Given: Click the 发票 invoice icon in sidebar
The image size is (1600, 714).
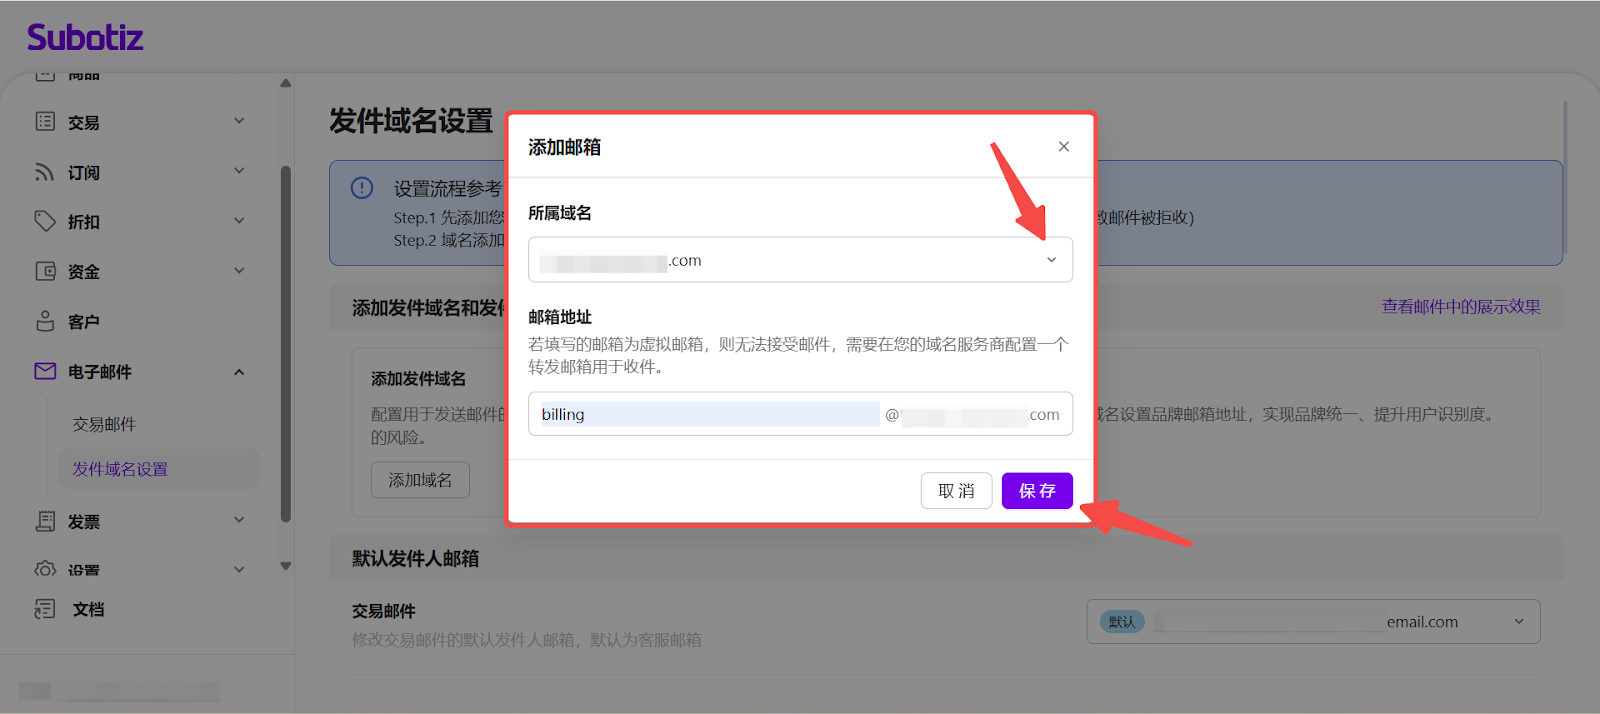Looking at the screenshot, I should pyautogui.click(x=45, y=521).
